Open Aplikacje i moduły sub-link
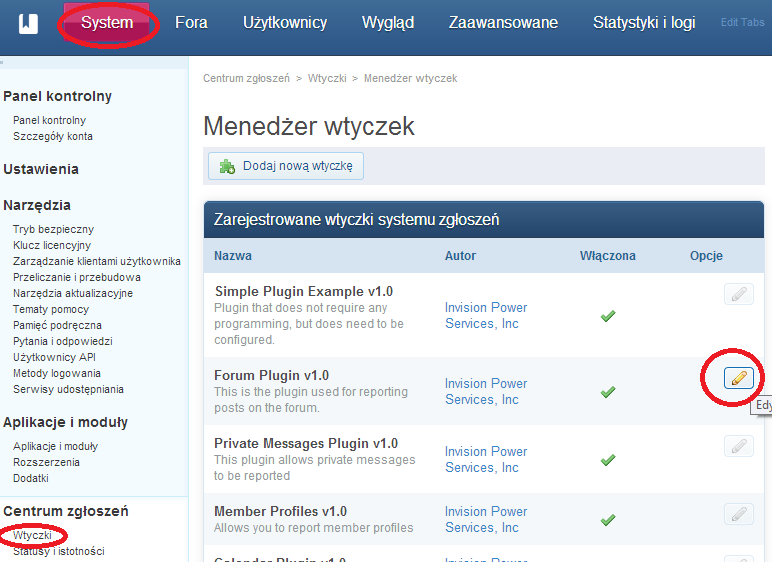Screen dimensions: 772x563 55,446
